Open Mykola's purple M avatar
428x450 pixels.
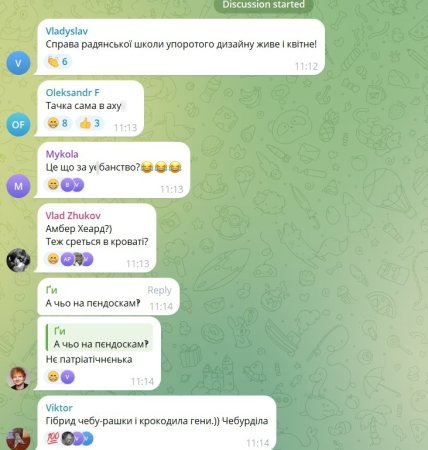click(18, 186)
